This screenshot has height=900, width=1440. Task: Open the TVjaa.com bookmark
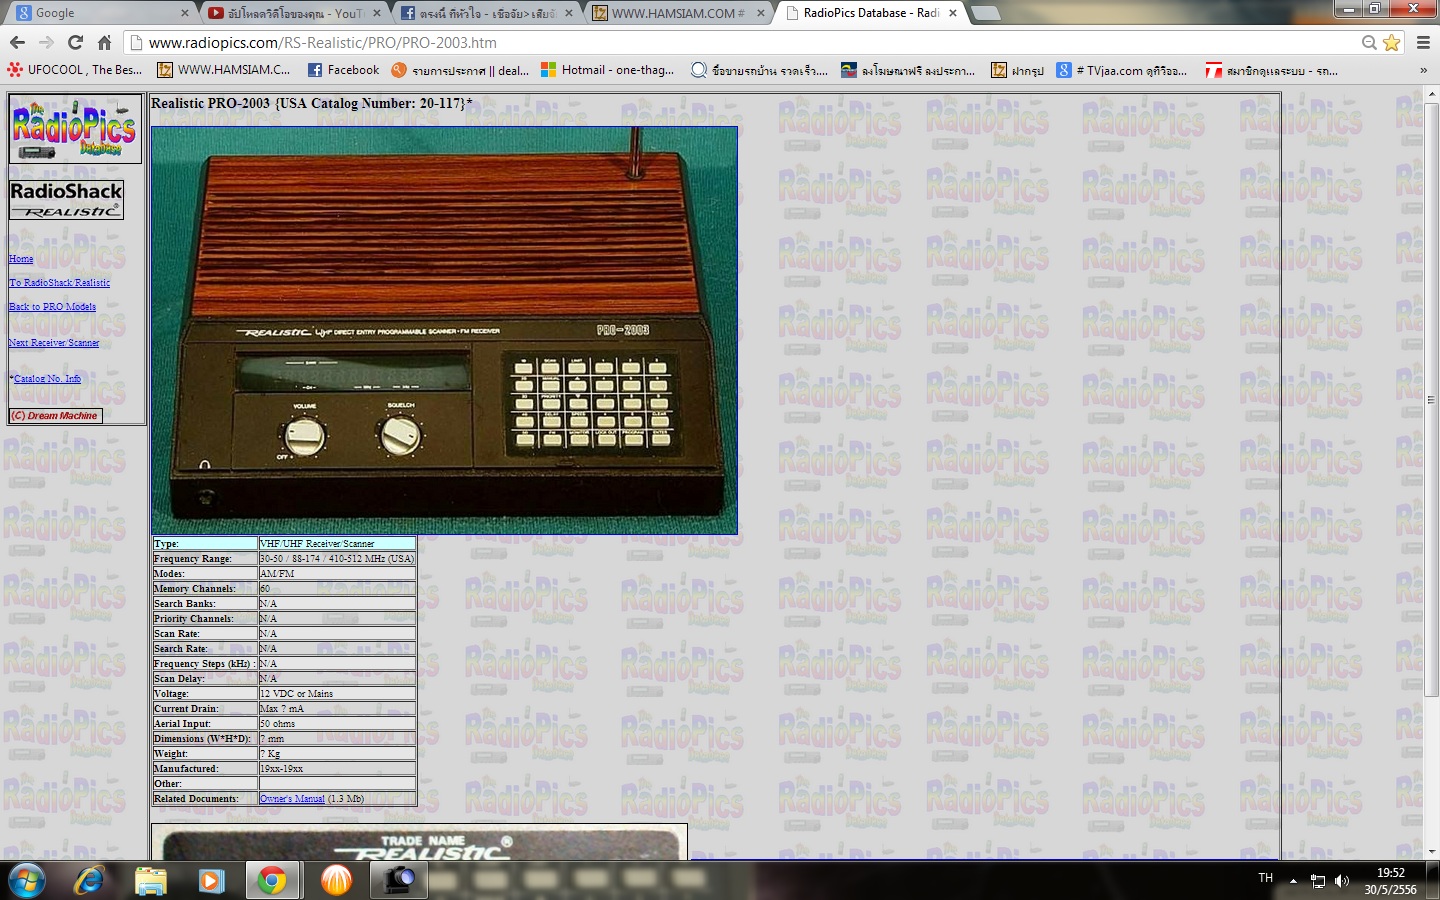click(x=1122, y=70)
